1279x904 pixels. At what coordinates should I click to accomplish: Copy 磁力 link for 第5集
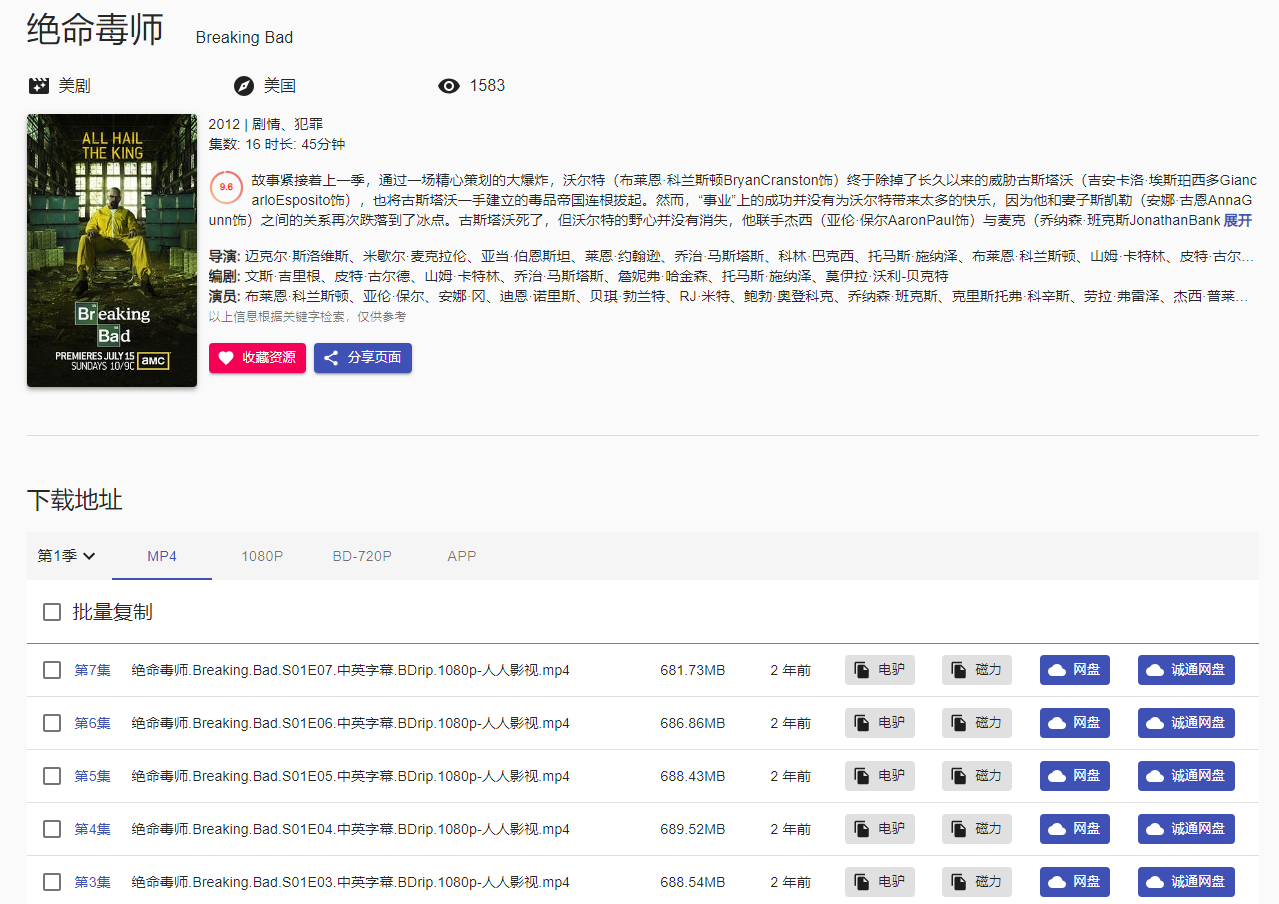coord(977,776)
